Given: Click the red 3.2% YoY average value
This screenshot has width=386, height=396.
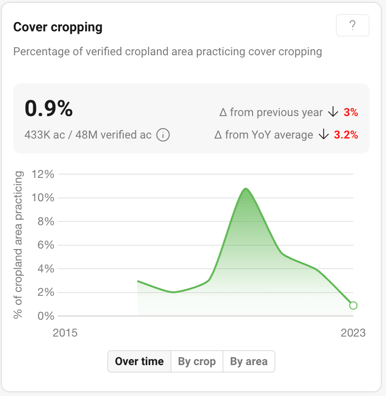Looking at the screenshot, I should click(346, 135).
